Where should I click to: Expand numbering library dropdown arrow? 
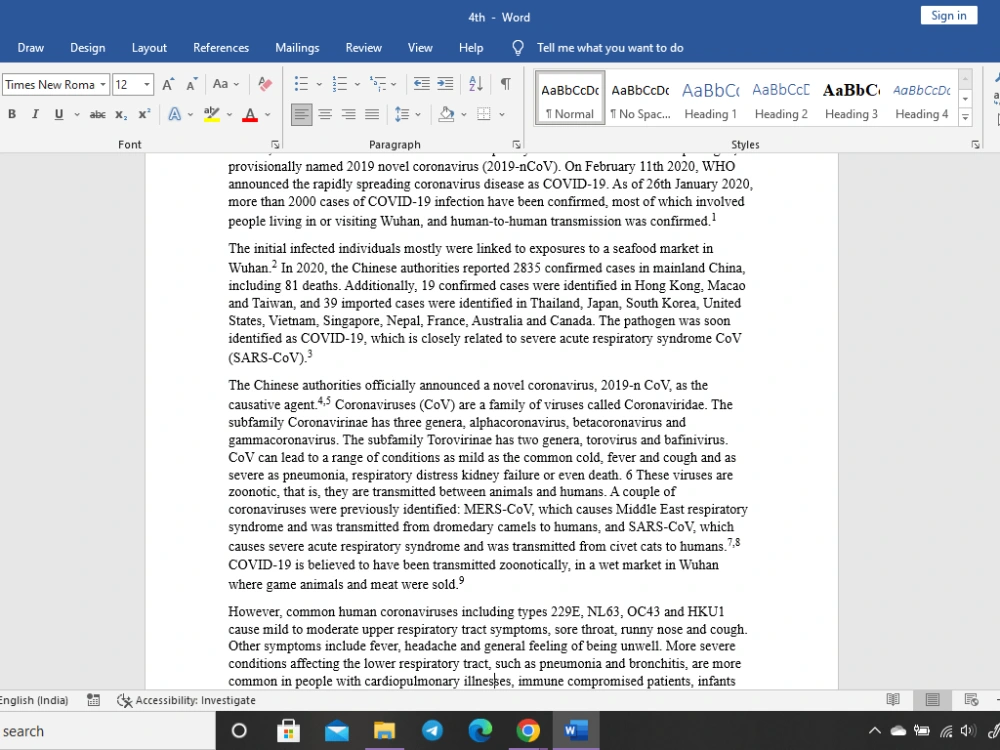[357, 84]
